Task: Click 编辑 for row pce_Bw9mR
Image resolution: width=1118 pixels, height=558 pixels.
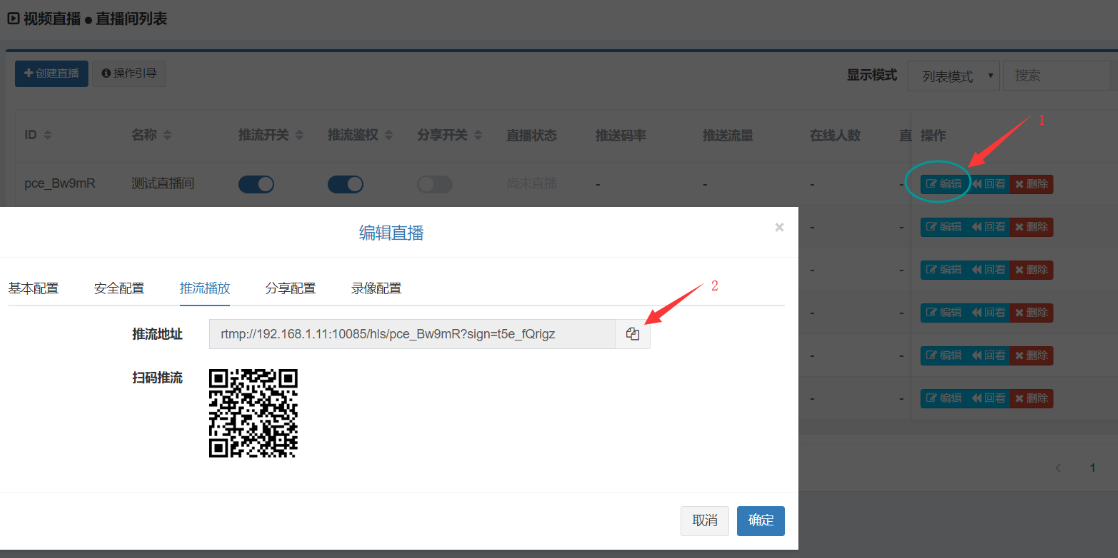Action: (x=943, y=184)
